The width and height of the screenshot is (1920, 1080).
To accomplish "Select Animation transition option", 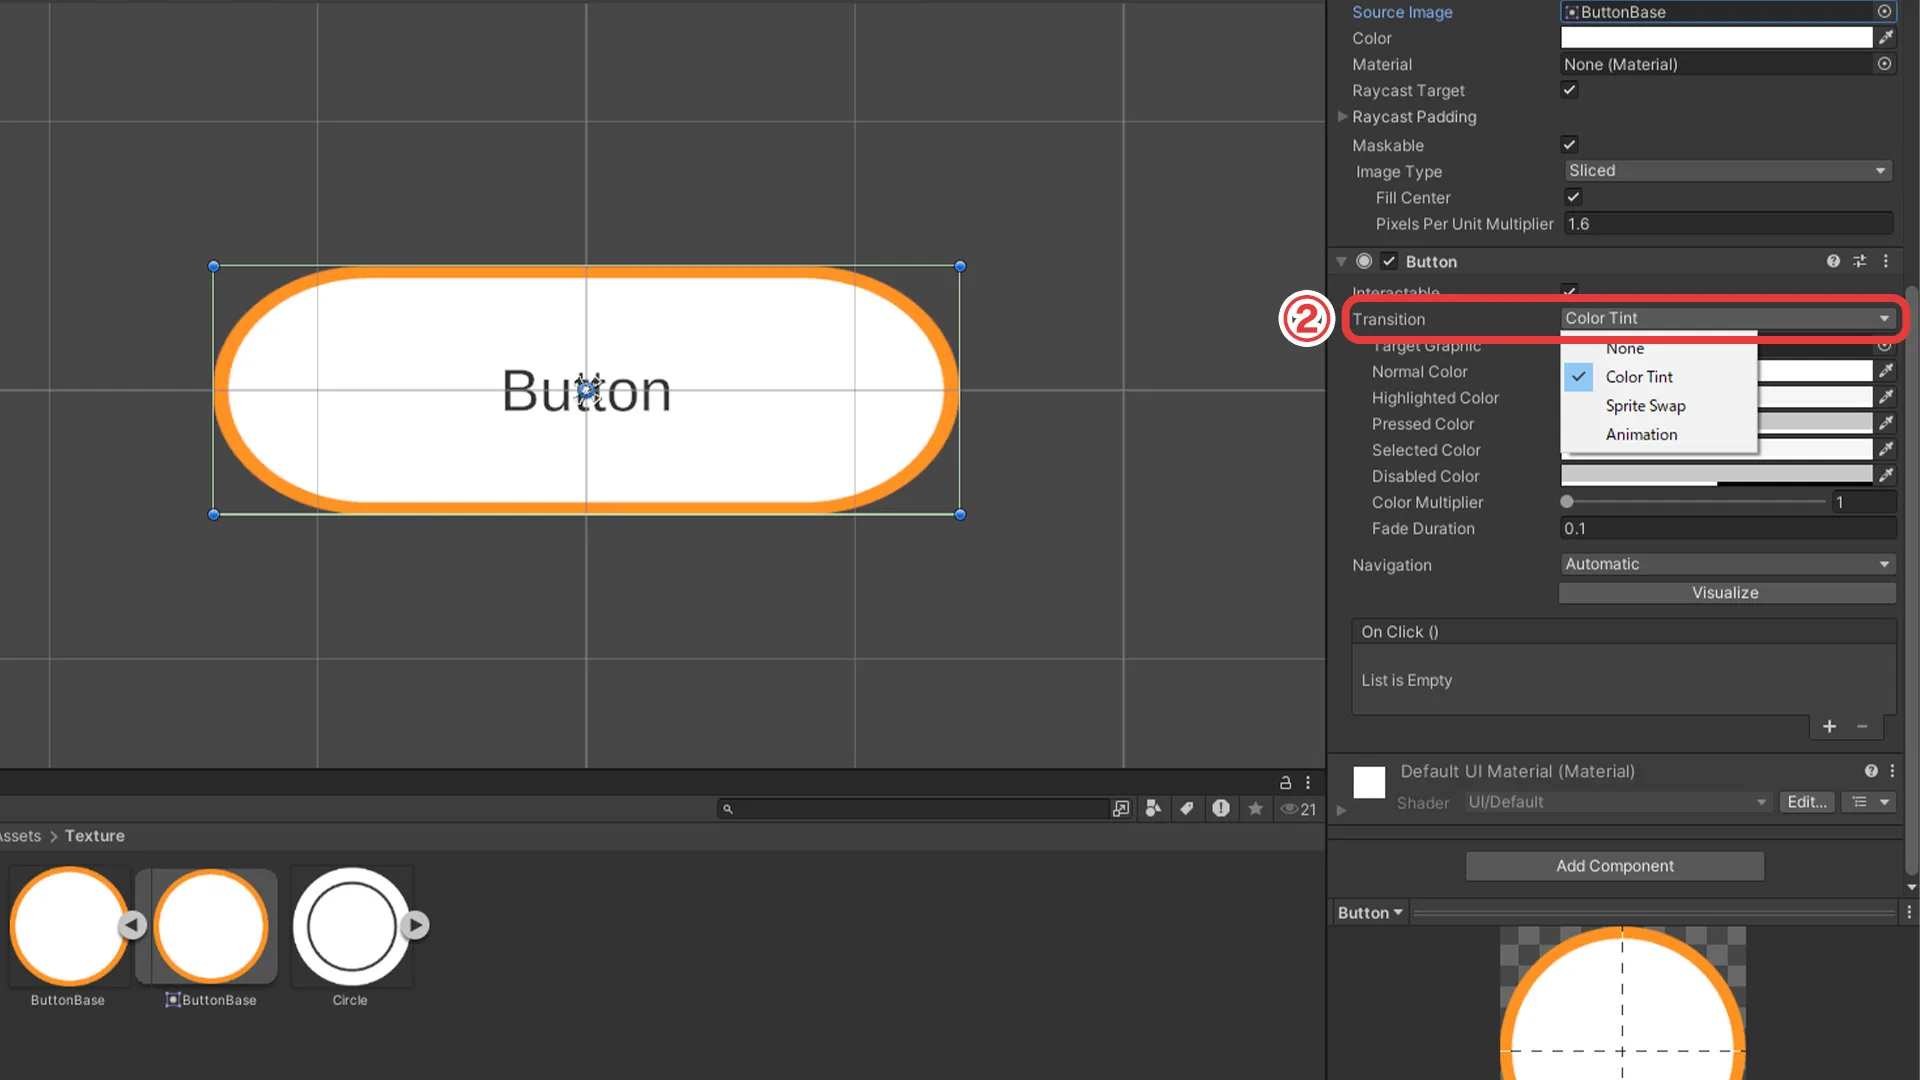I will tap(1658, 435).
